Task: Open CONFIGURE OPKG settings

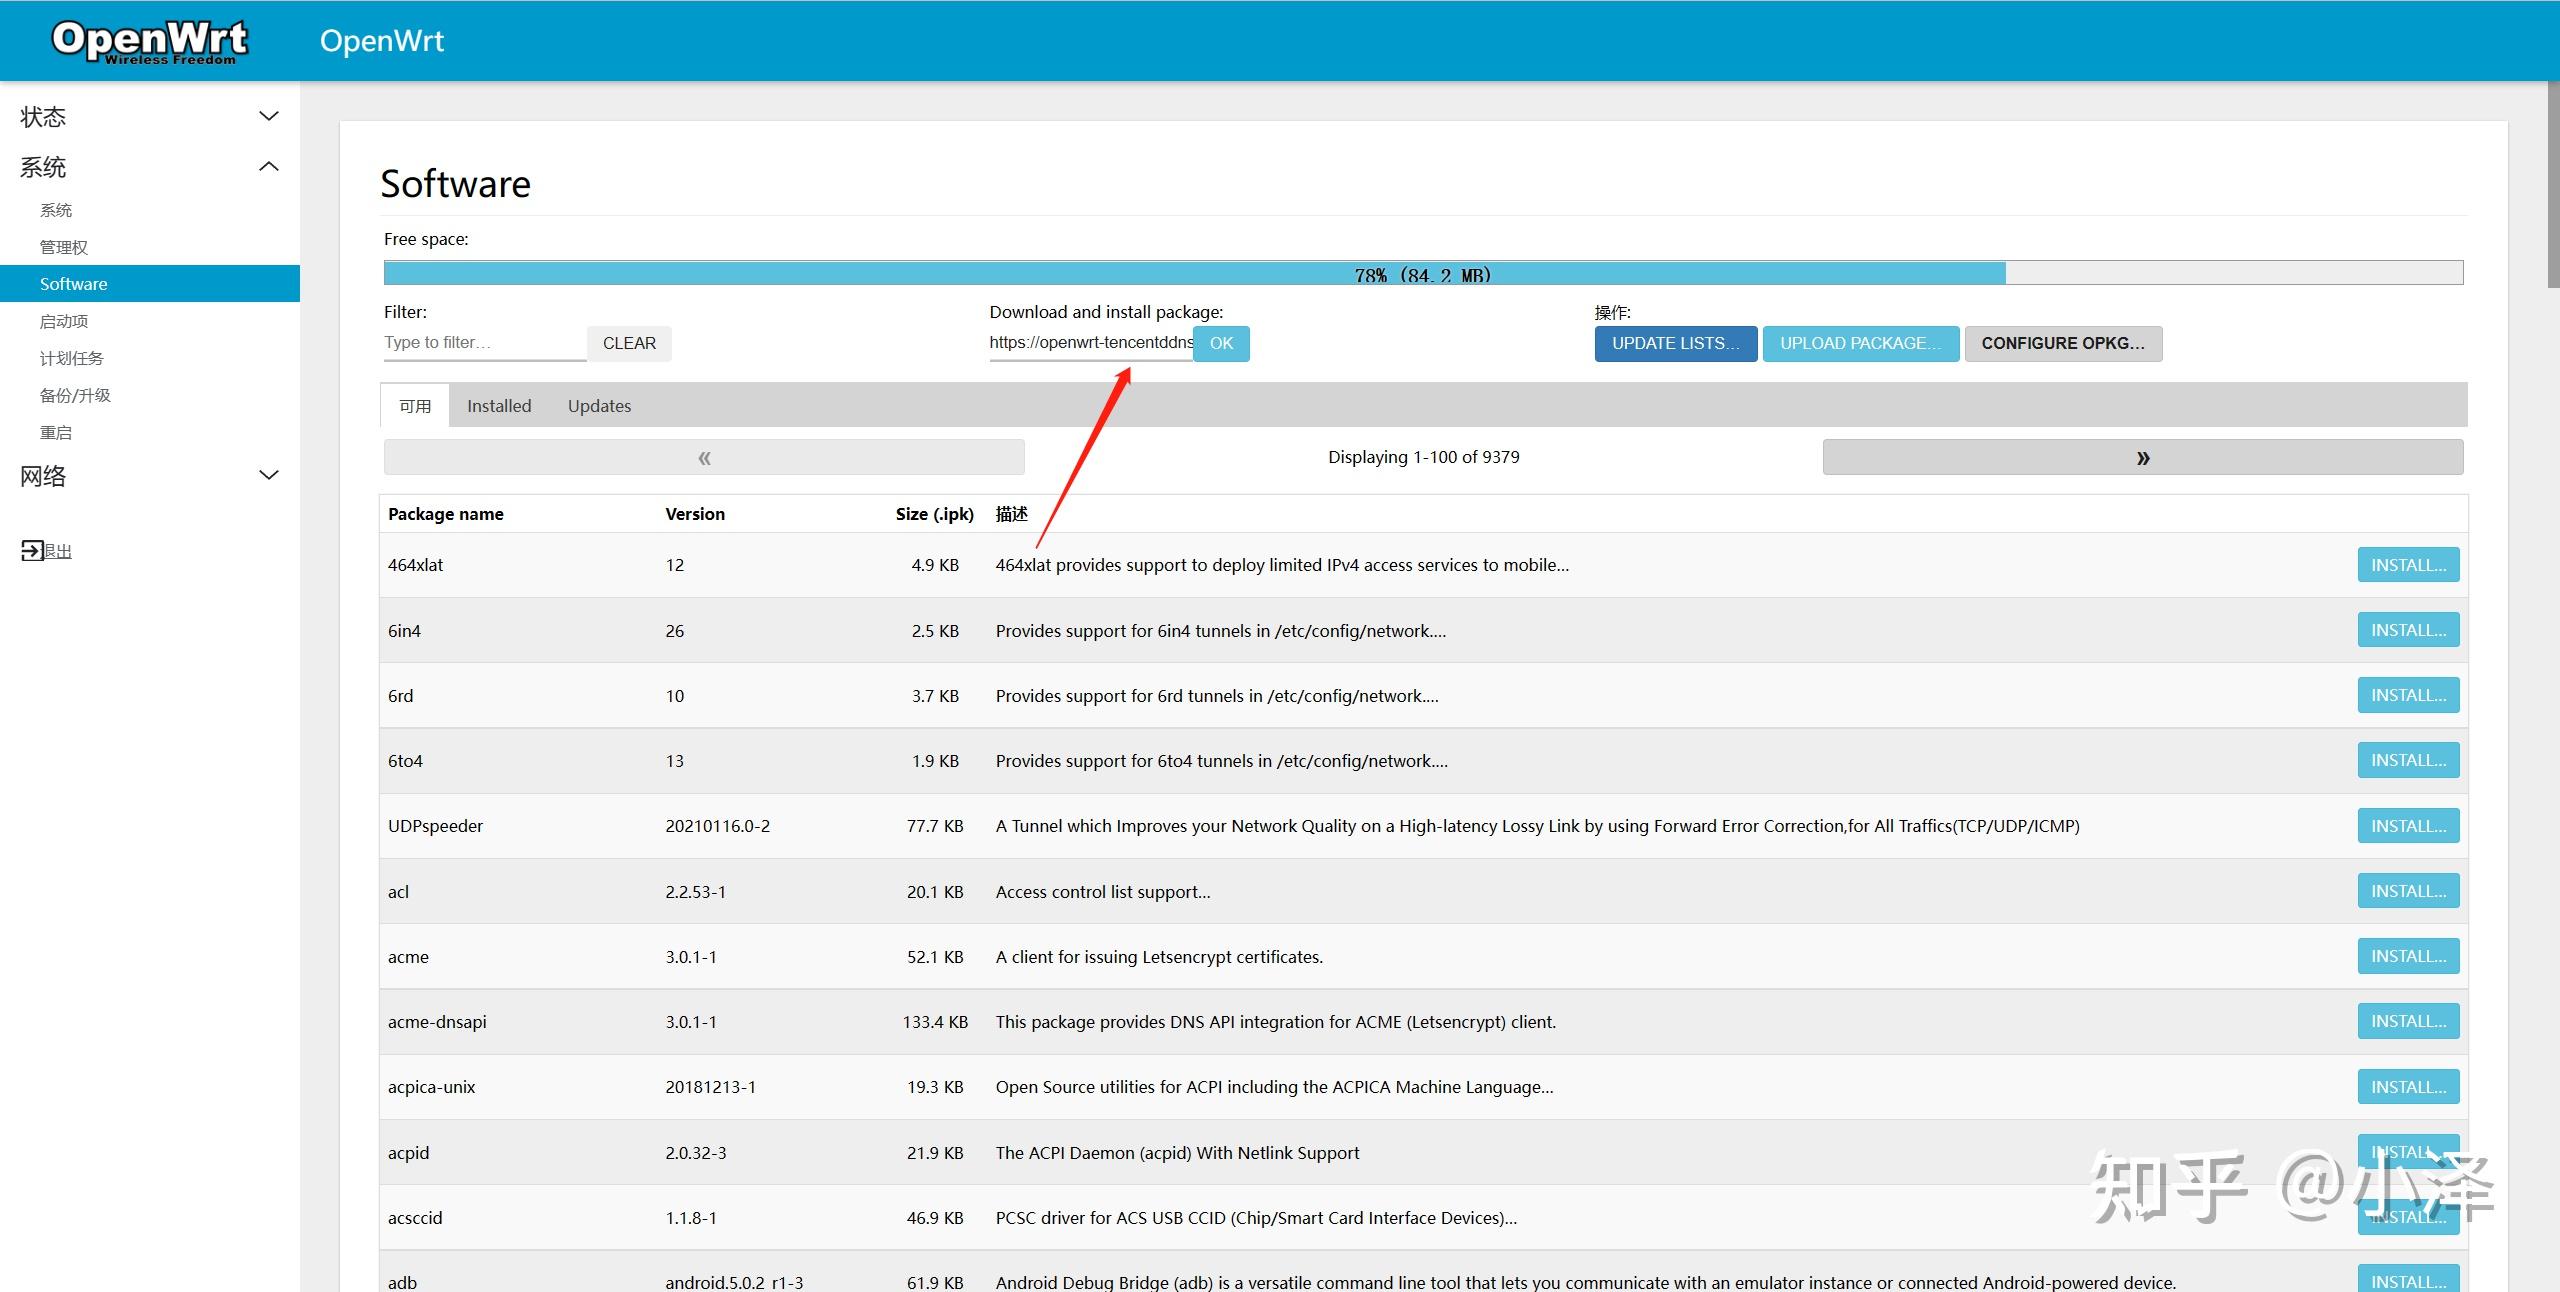Action: tap(2063, 343)
